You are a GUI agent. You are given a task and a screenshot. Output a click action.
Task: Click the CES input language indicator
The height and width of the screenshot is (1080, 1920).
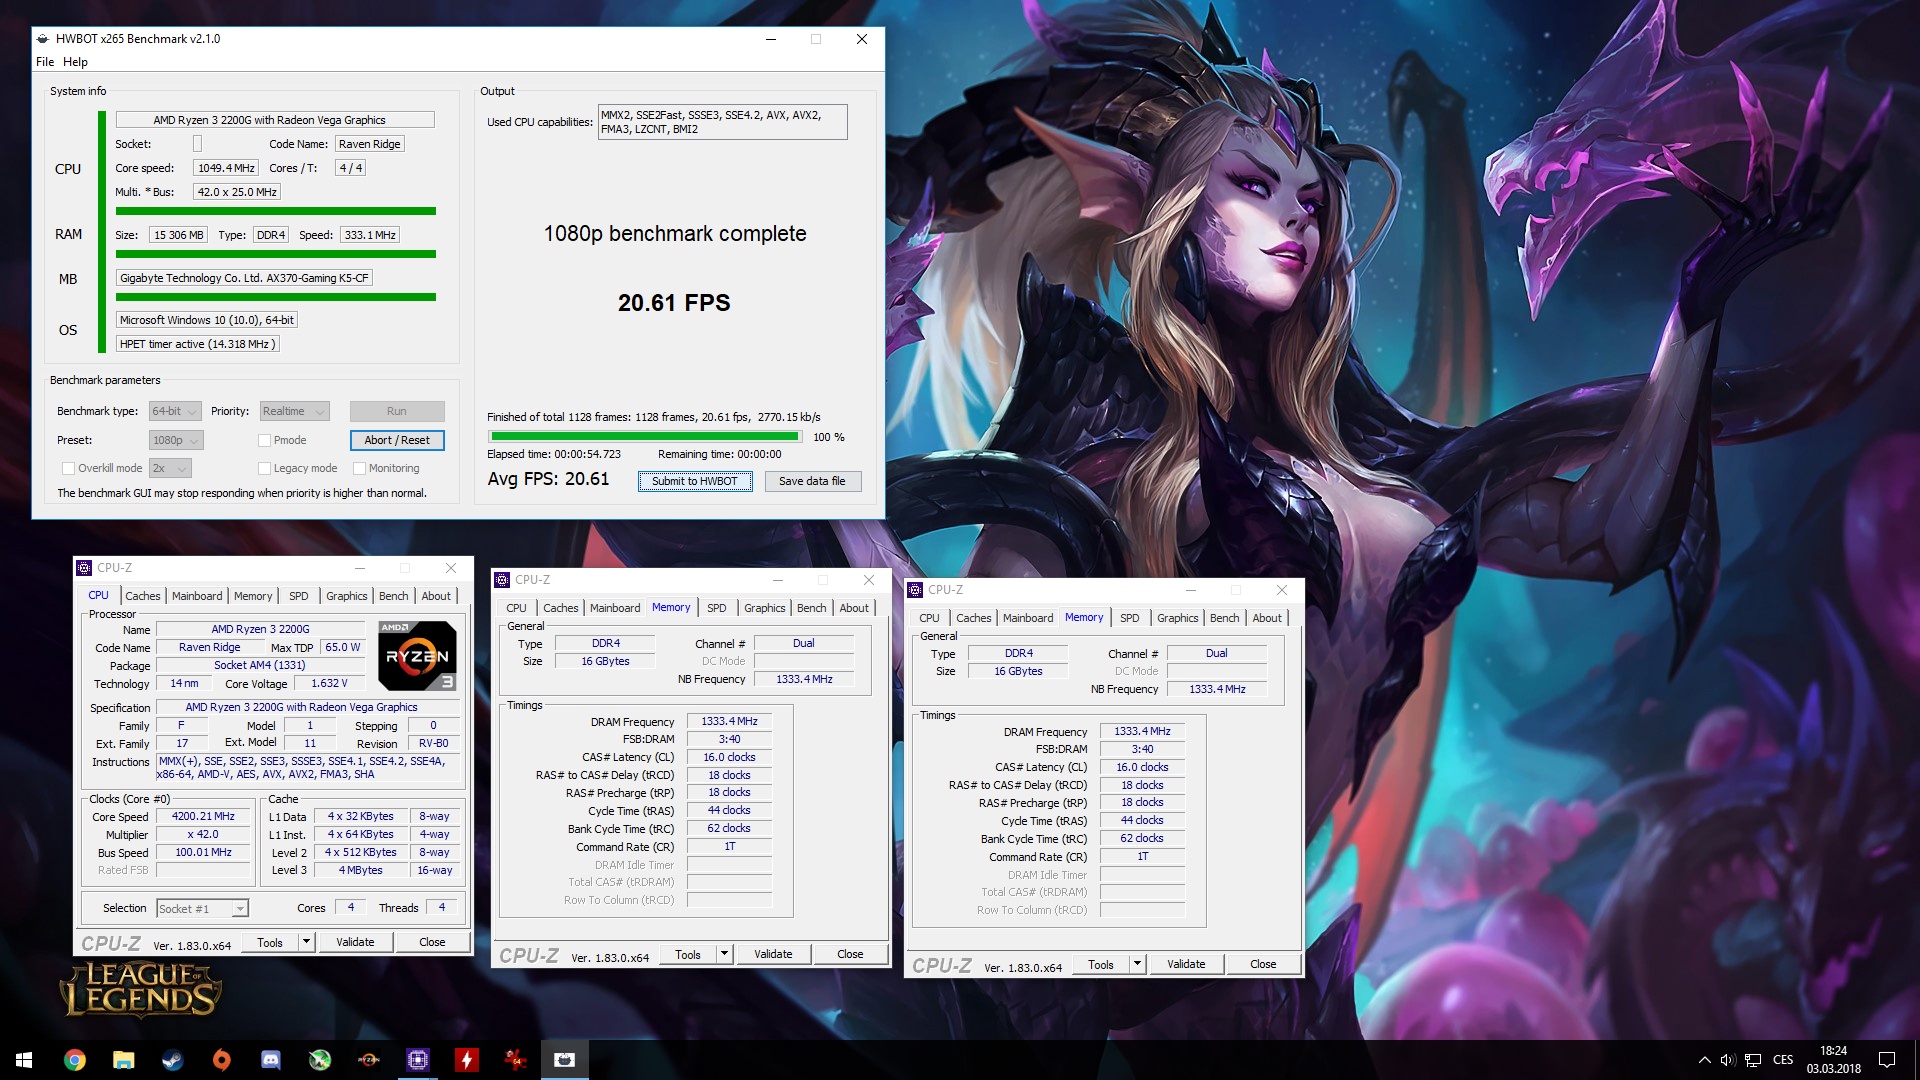tap(1783, 1060)
